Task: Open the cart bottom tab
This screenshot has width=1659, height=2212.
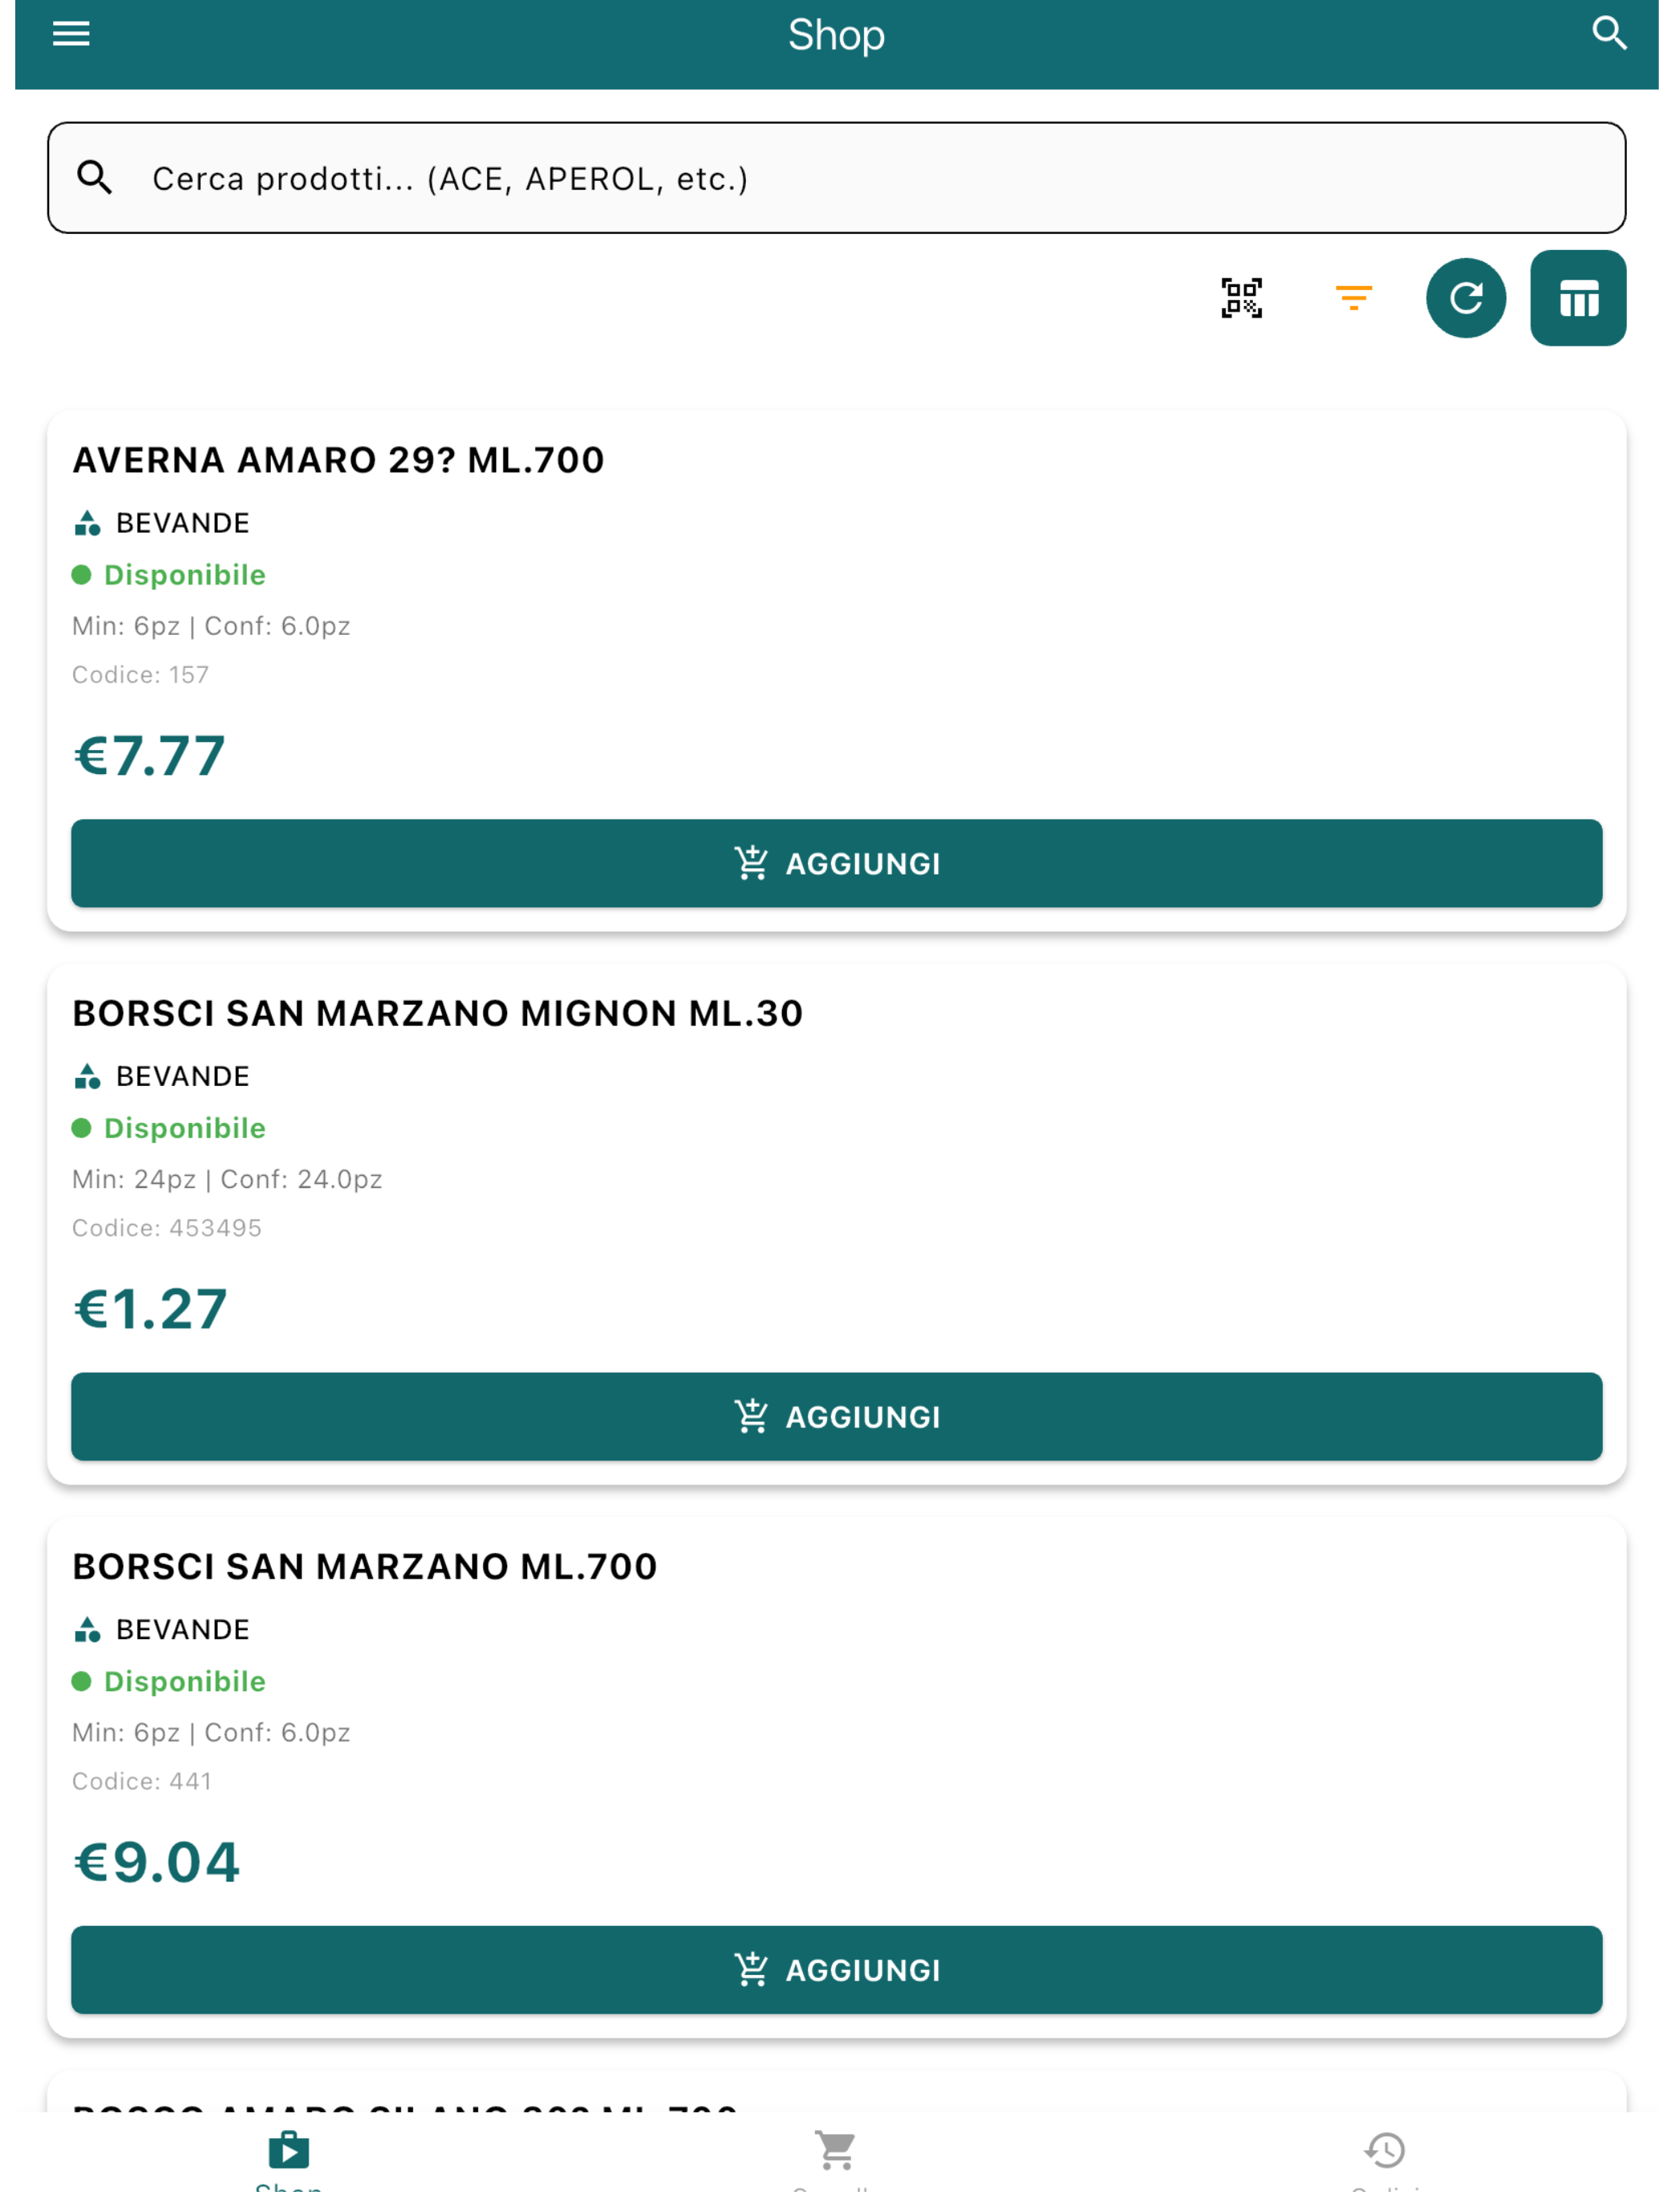Action: coord(835,2158)
